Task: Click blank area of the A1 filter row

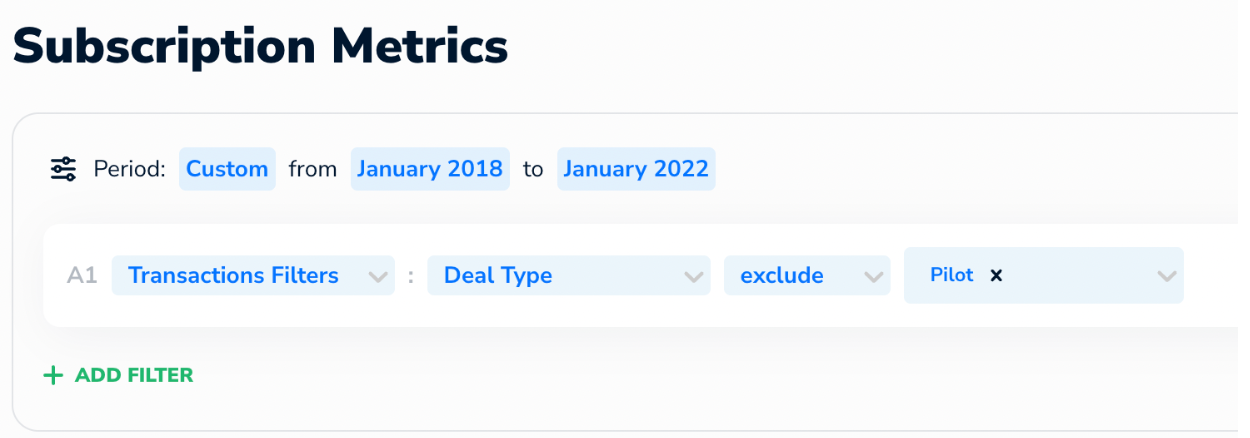Action: click(1210, 275)
